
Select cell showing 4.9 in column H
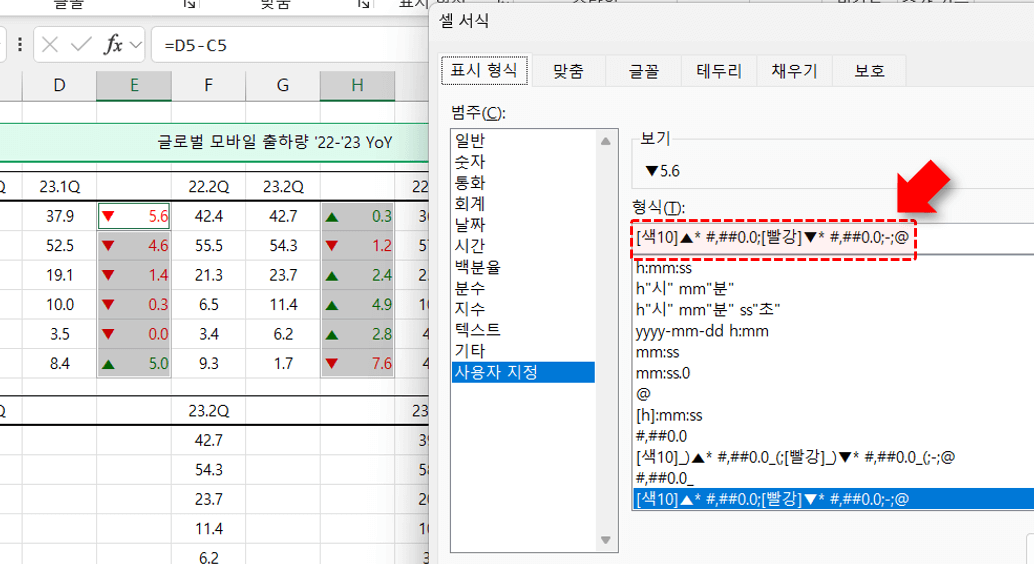pos(357,305)
